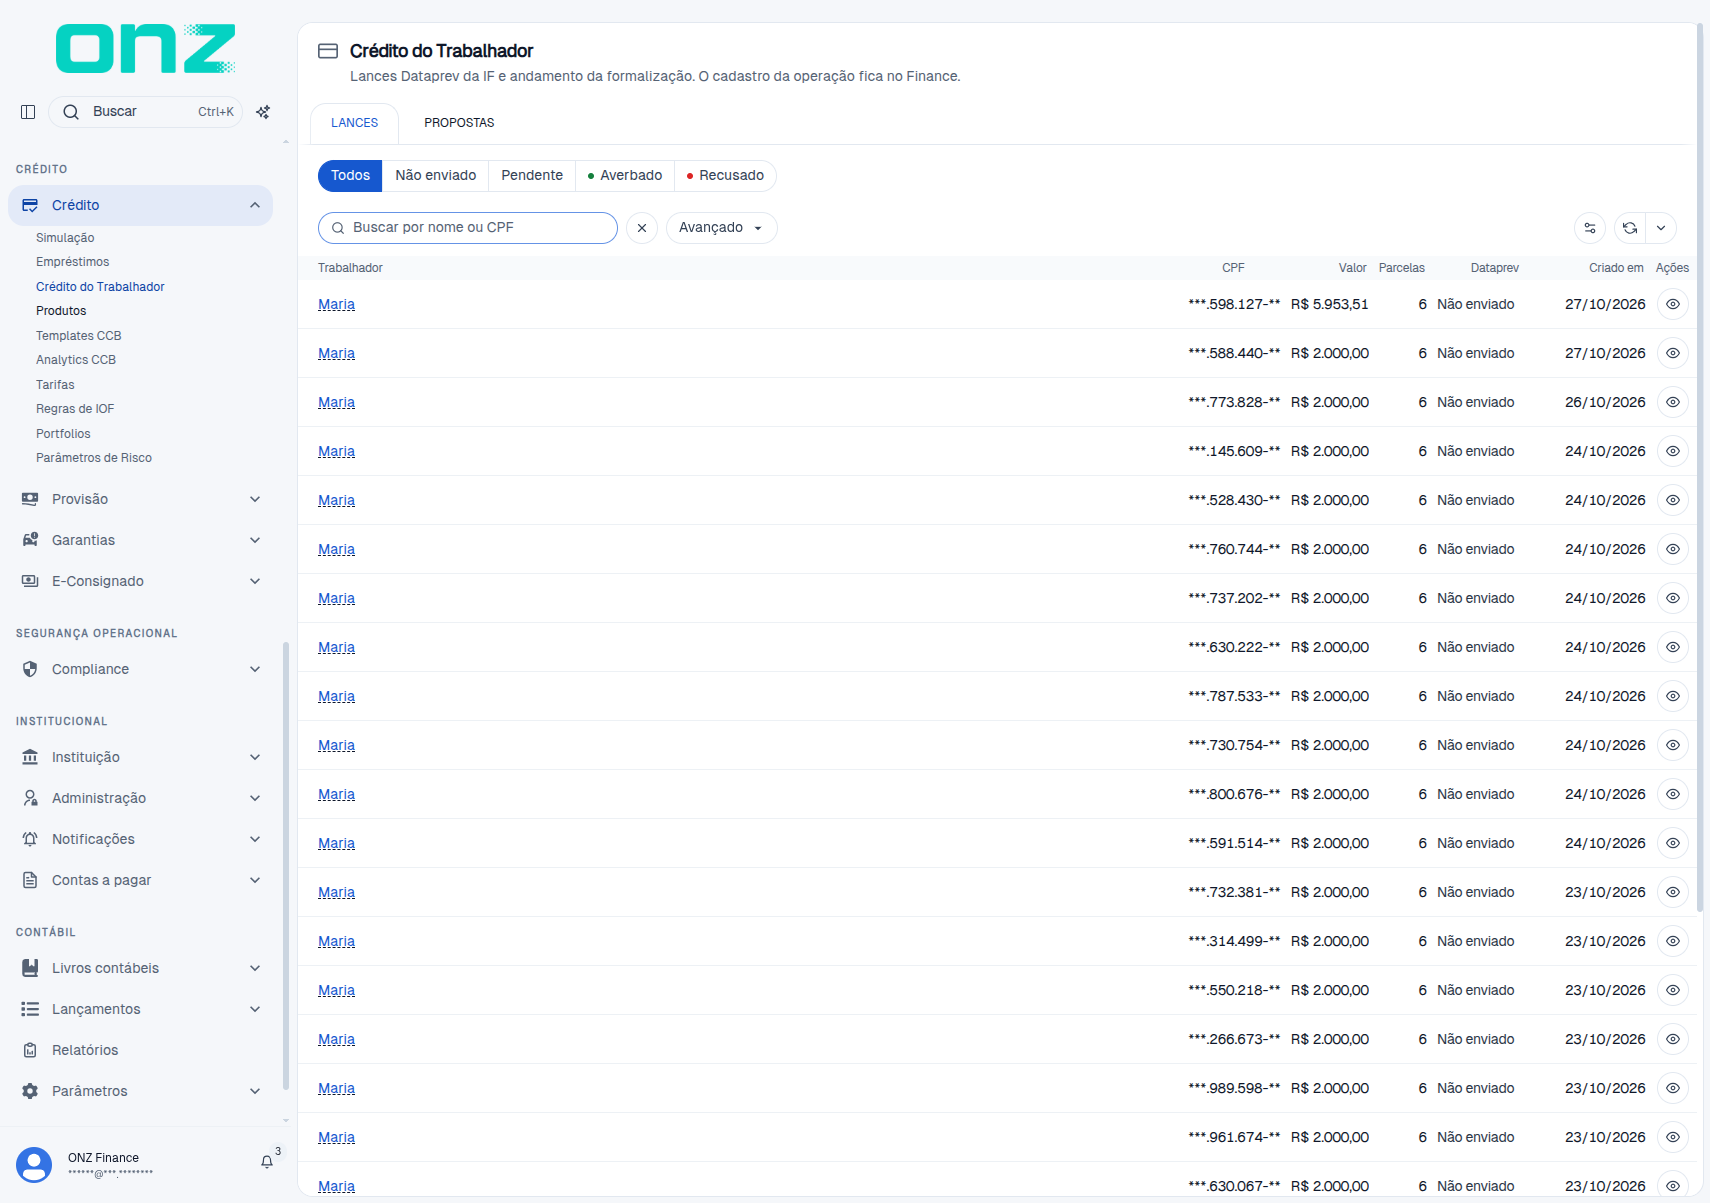1710x1203 pixels.
Task: Clear the search with X button
Action: pyautogui.click(x=642, y=228)
